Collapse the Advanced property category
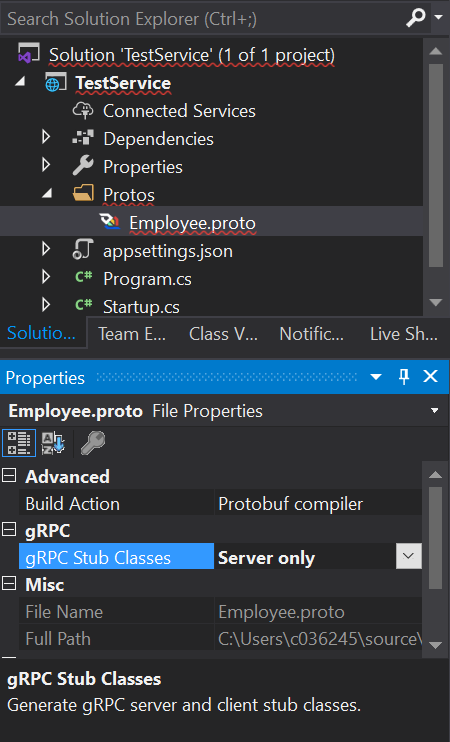The image size is (450, 742). [9, 476]
